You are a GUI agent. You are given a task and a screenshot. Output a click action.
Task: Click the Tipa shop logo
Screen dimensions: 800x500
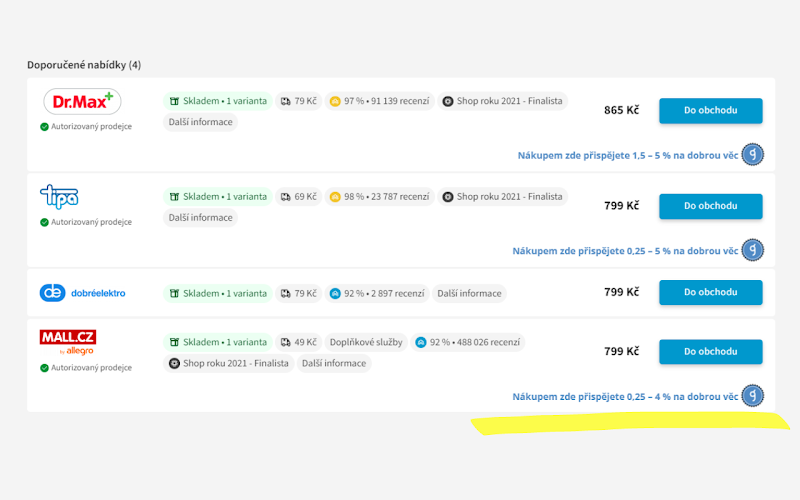tap(59, 197)
